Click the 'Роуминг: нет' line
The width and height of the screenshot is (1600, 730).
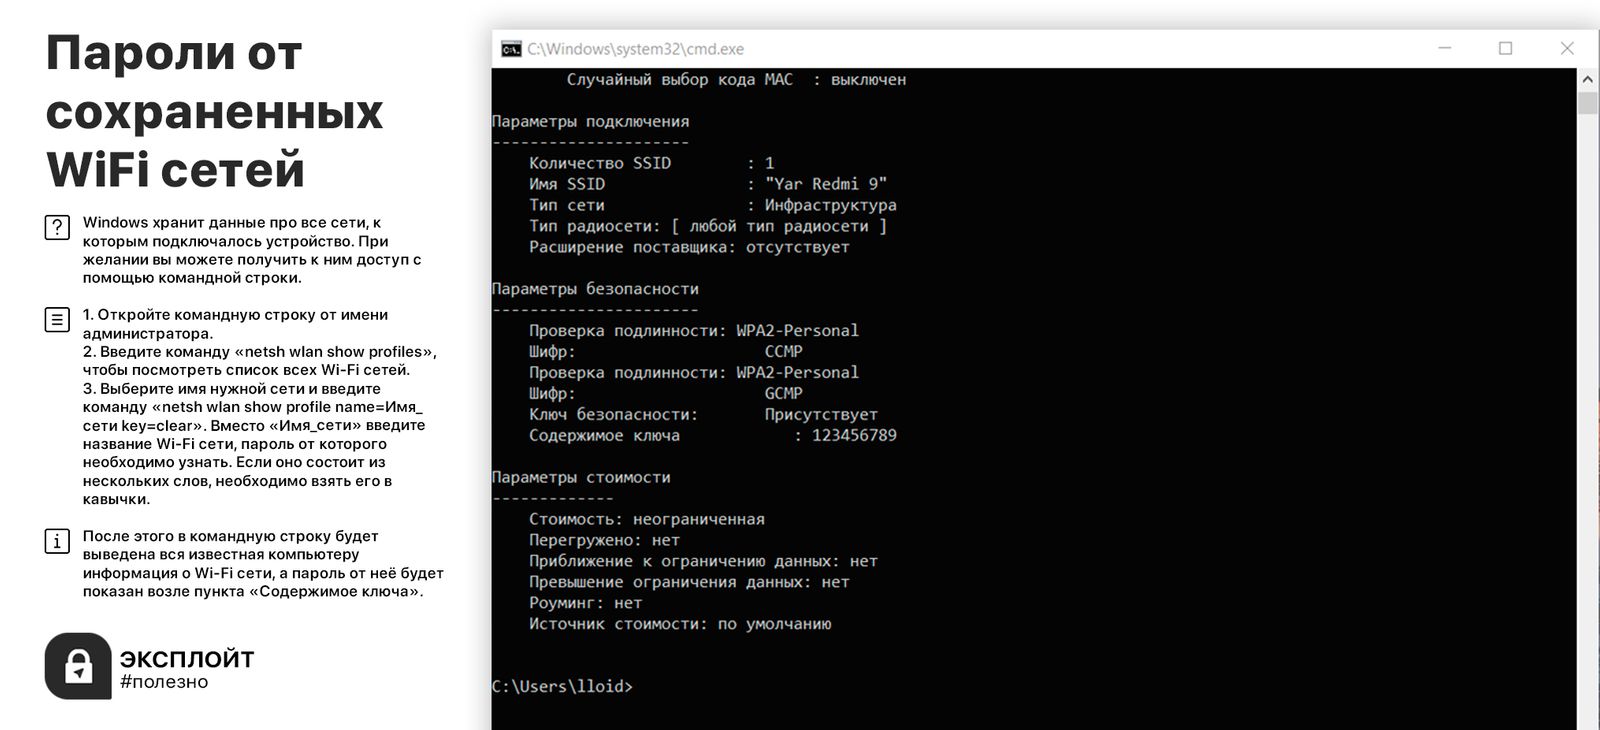[585, 603]
